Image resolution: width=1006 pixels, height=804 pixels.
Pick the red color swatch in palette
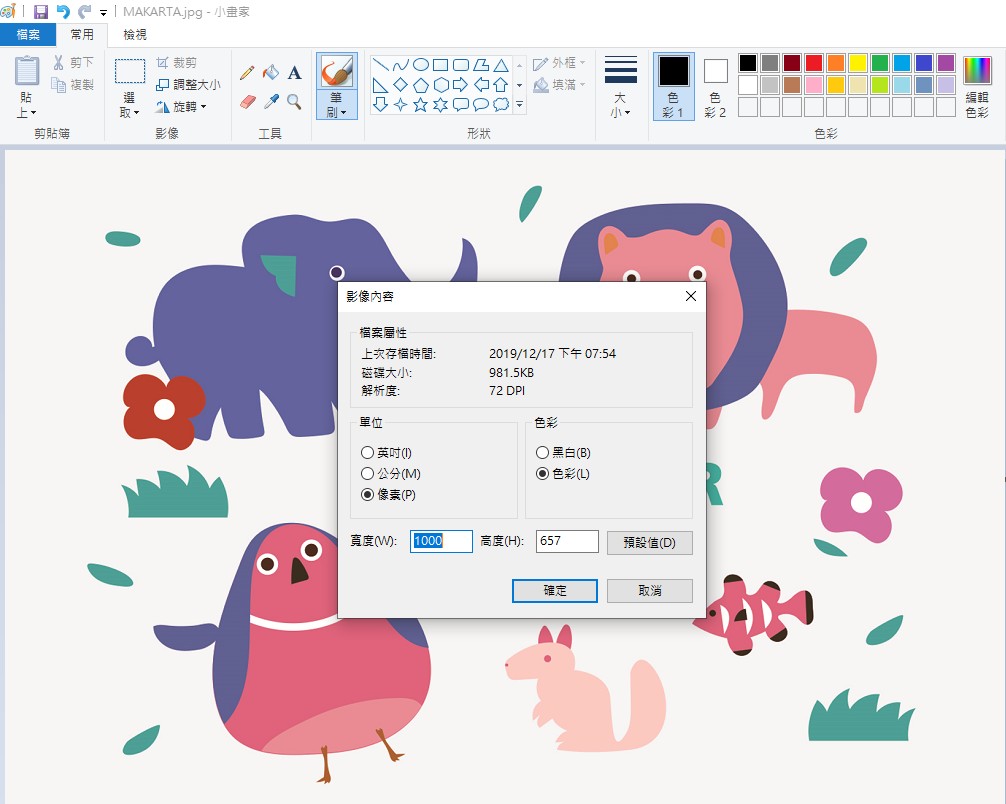tap(814, 63)
